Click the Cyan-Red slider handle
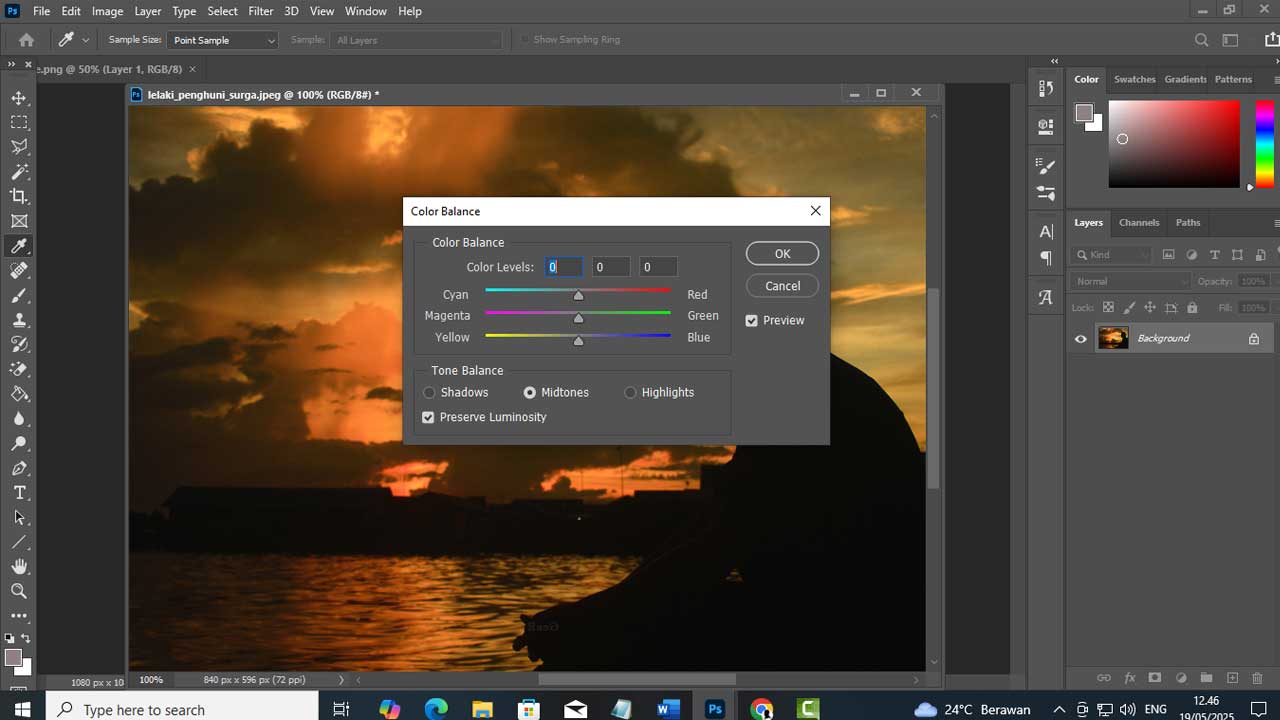1280x720 pixels. tap(578, 296)
